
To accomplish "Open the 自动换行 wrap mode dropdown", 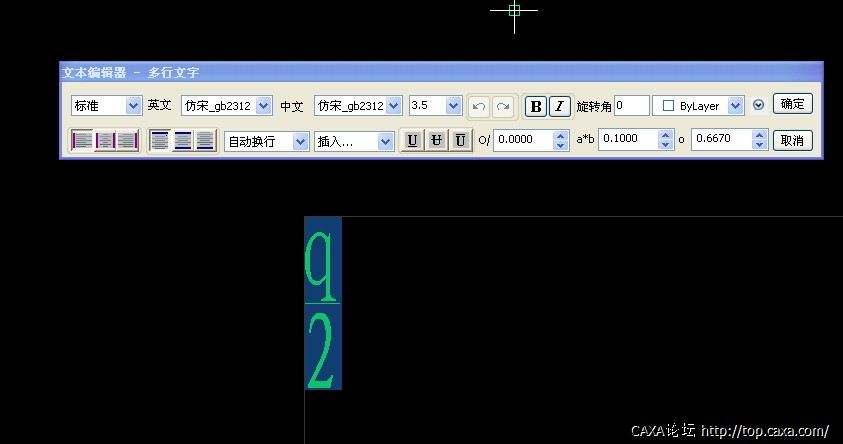I will pos(300,142).
